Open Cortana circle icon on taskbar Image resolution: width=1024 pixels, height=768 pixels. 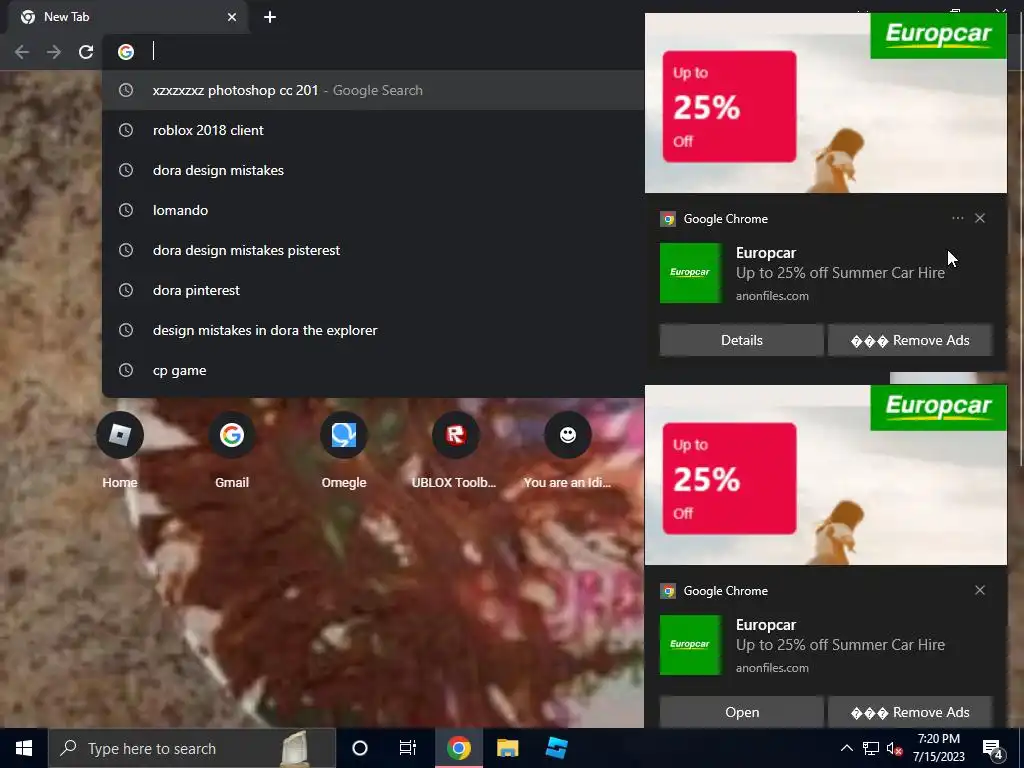[x=360, y=748]
